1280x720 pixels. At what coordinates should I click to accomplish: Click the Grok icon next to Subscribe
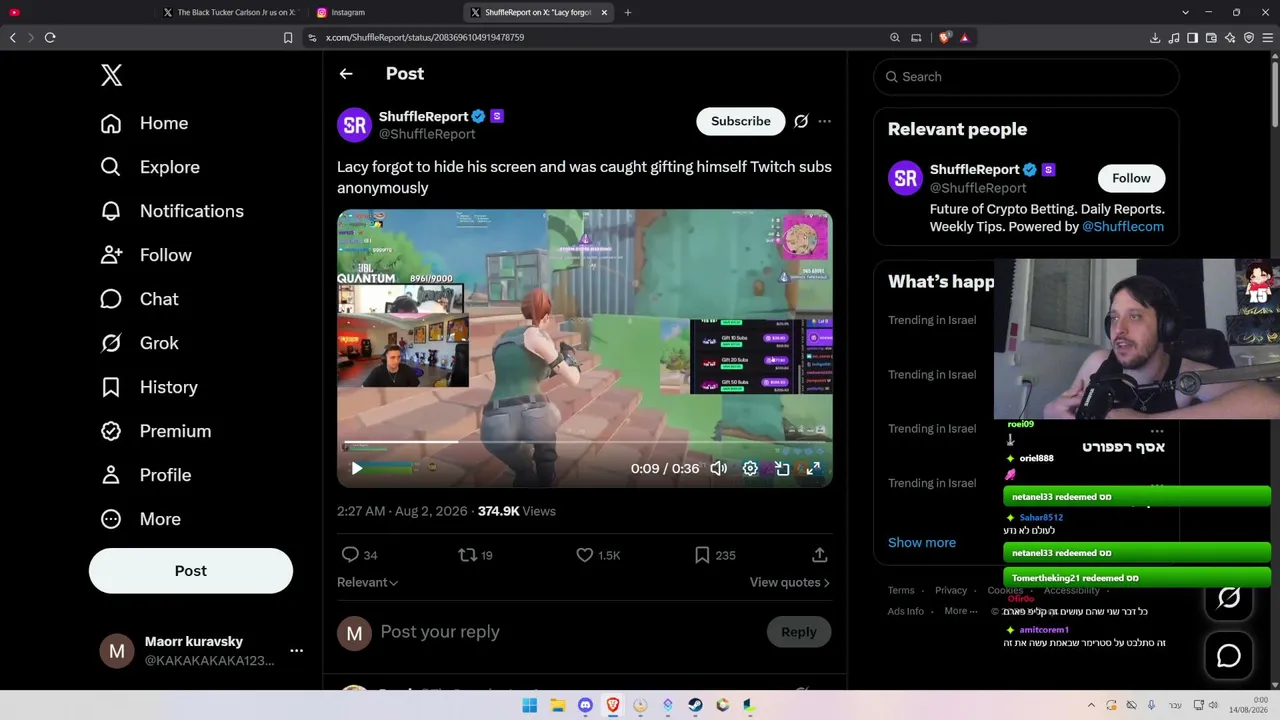pos(801,121)
